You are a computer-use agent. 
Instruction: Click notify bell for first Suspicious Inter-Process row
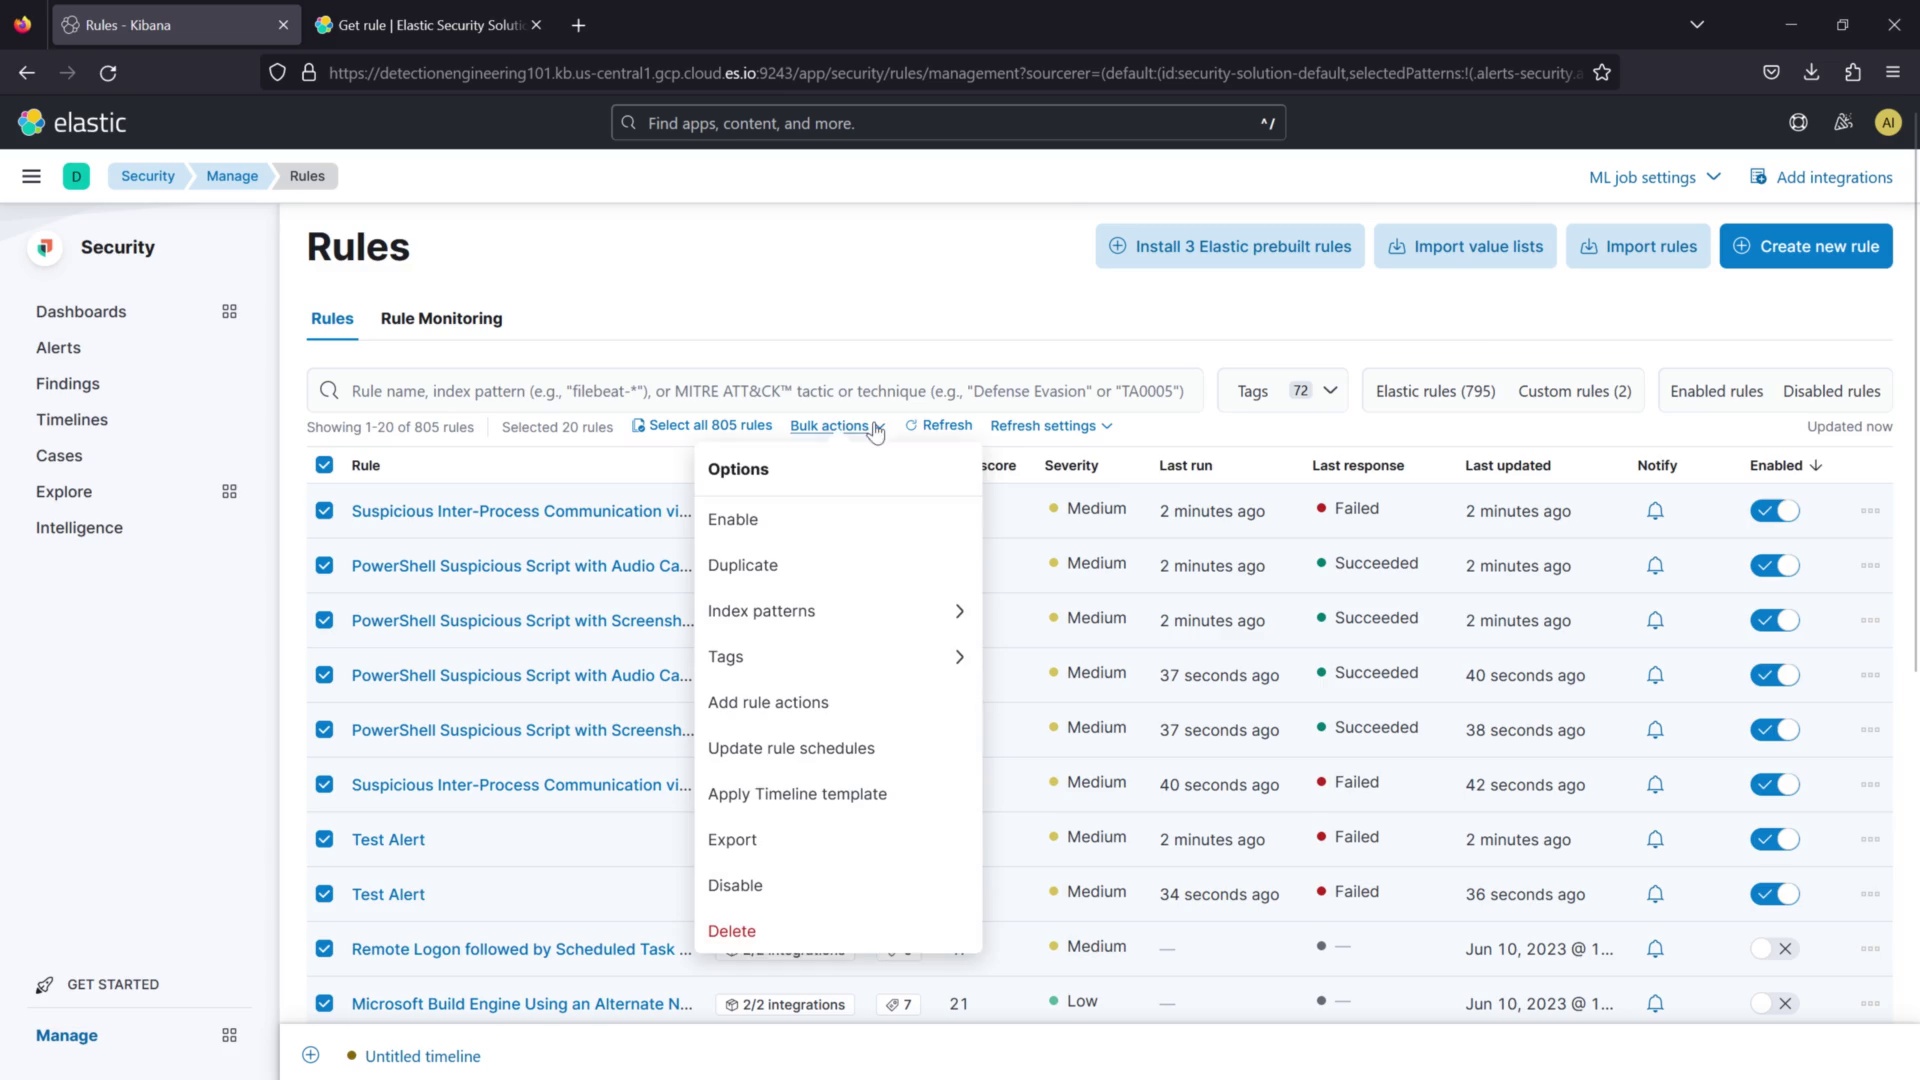tap(1655, 511)
